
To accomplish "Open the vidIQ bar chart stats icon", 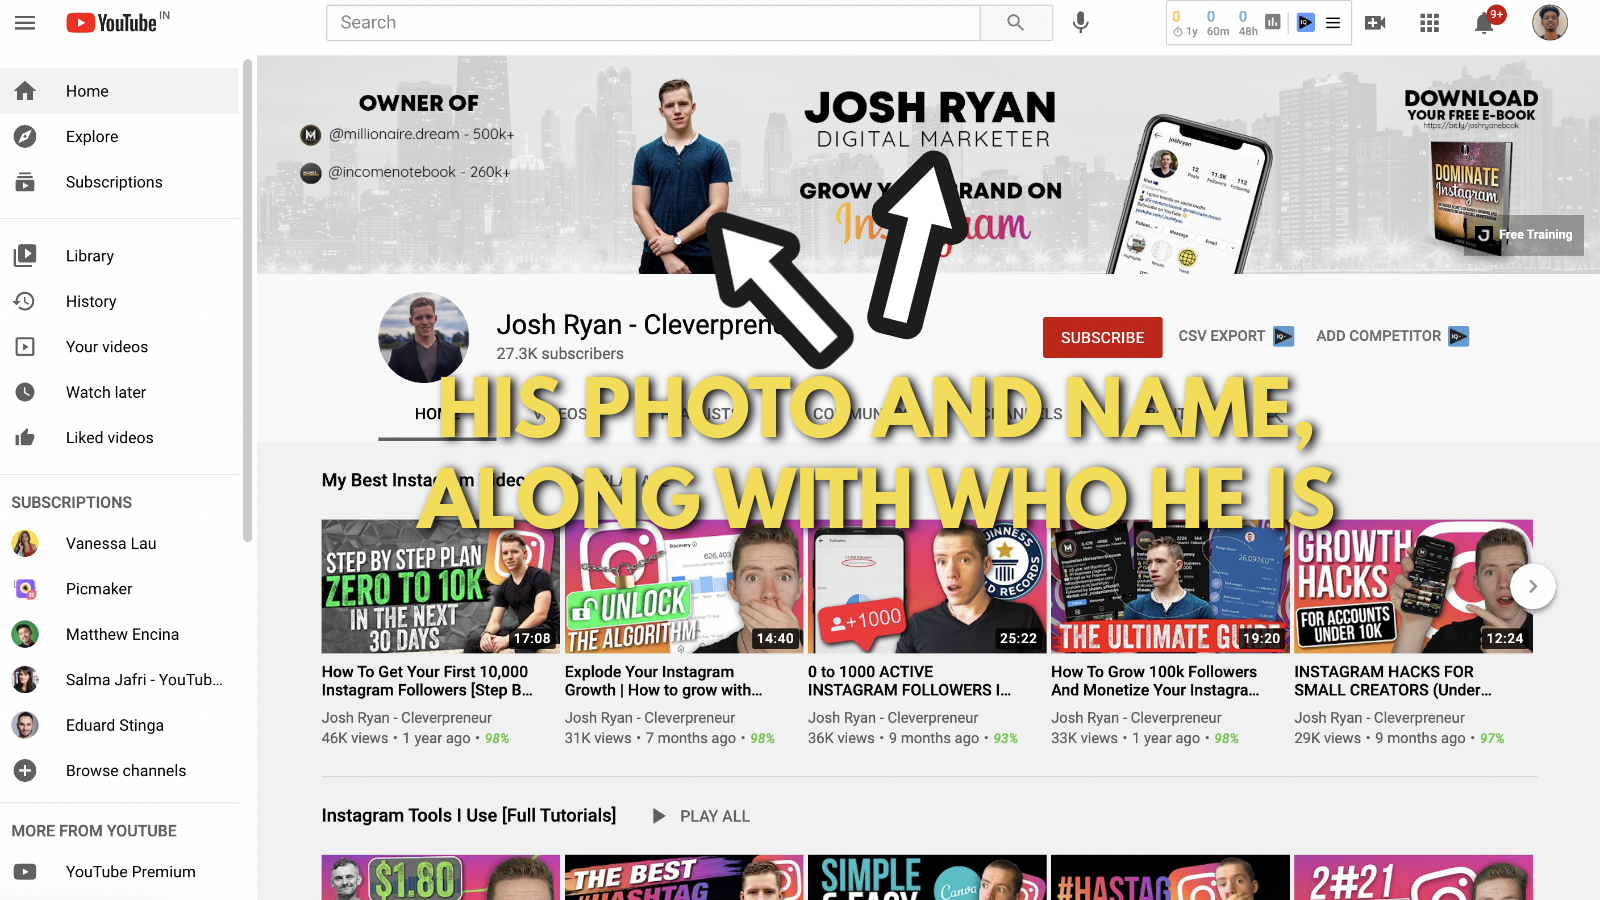I will click(1273, 22).
